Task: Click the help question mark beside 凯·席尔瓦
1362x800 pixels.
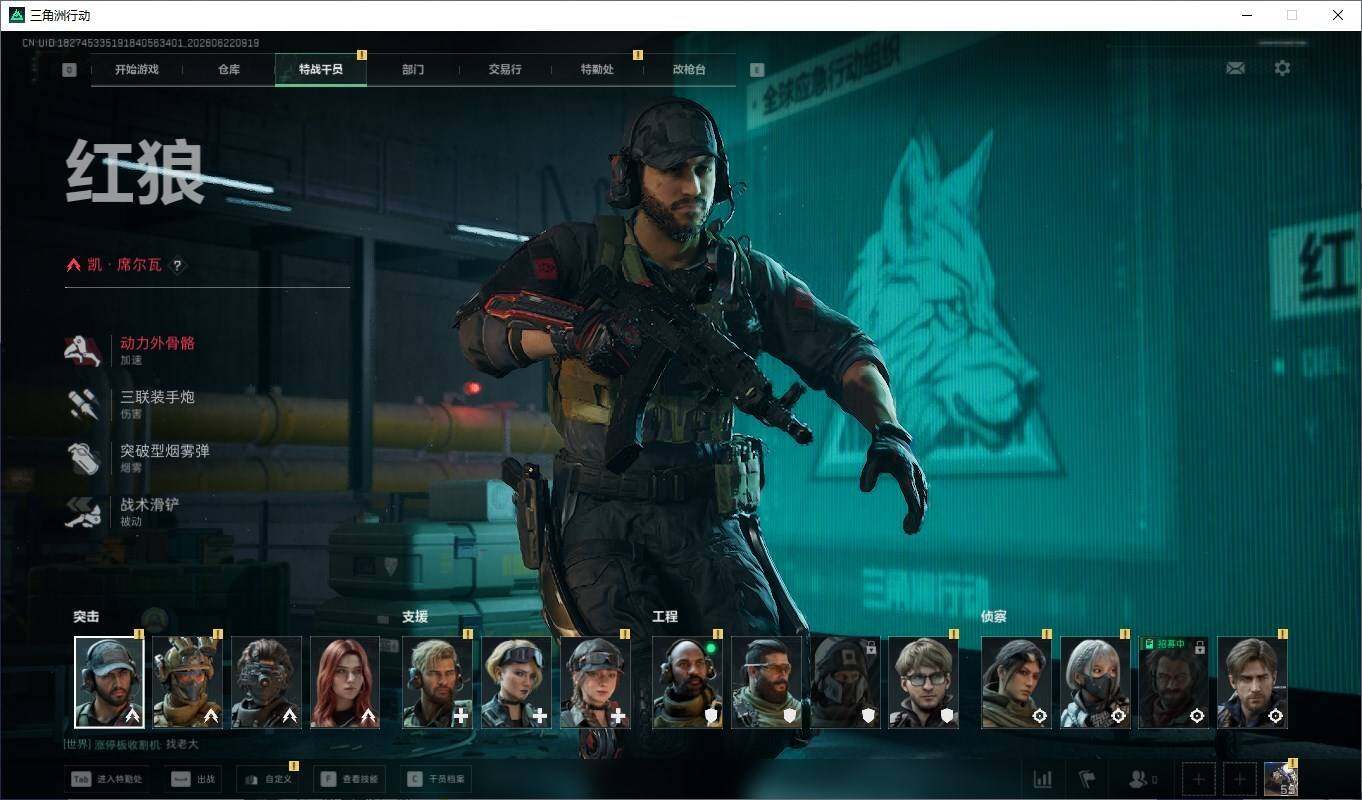Action: pyautogui.click(x=177, y=265)
